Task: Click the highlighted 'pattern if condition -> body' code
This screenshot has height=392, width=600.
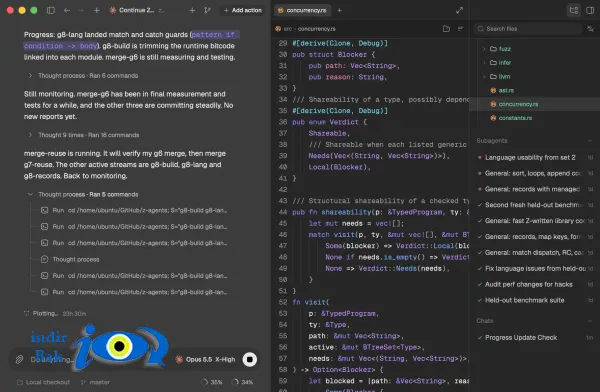Action: point(132,40)
